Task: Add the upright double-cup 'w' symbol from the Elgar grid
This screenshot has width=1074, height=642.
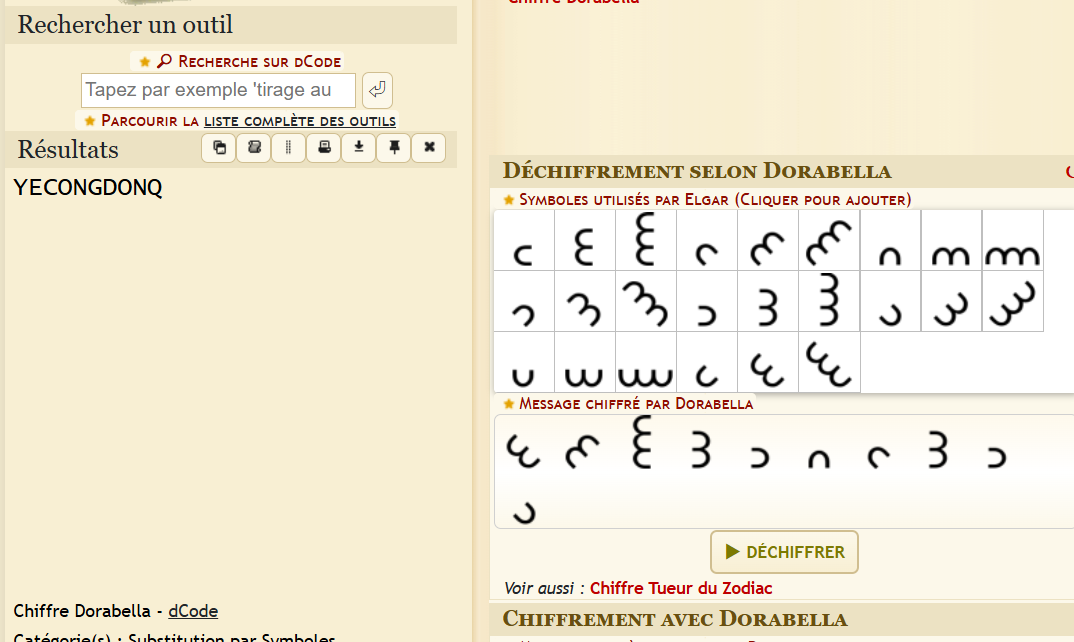Action: (x=585, y=363)
